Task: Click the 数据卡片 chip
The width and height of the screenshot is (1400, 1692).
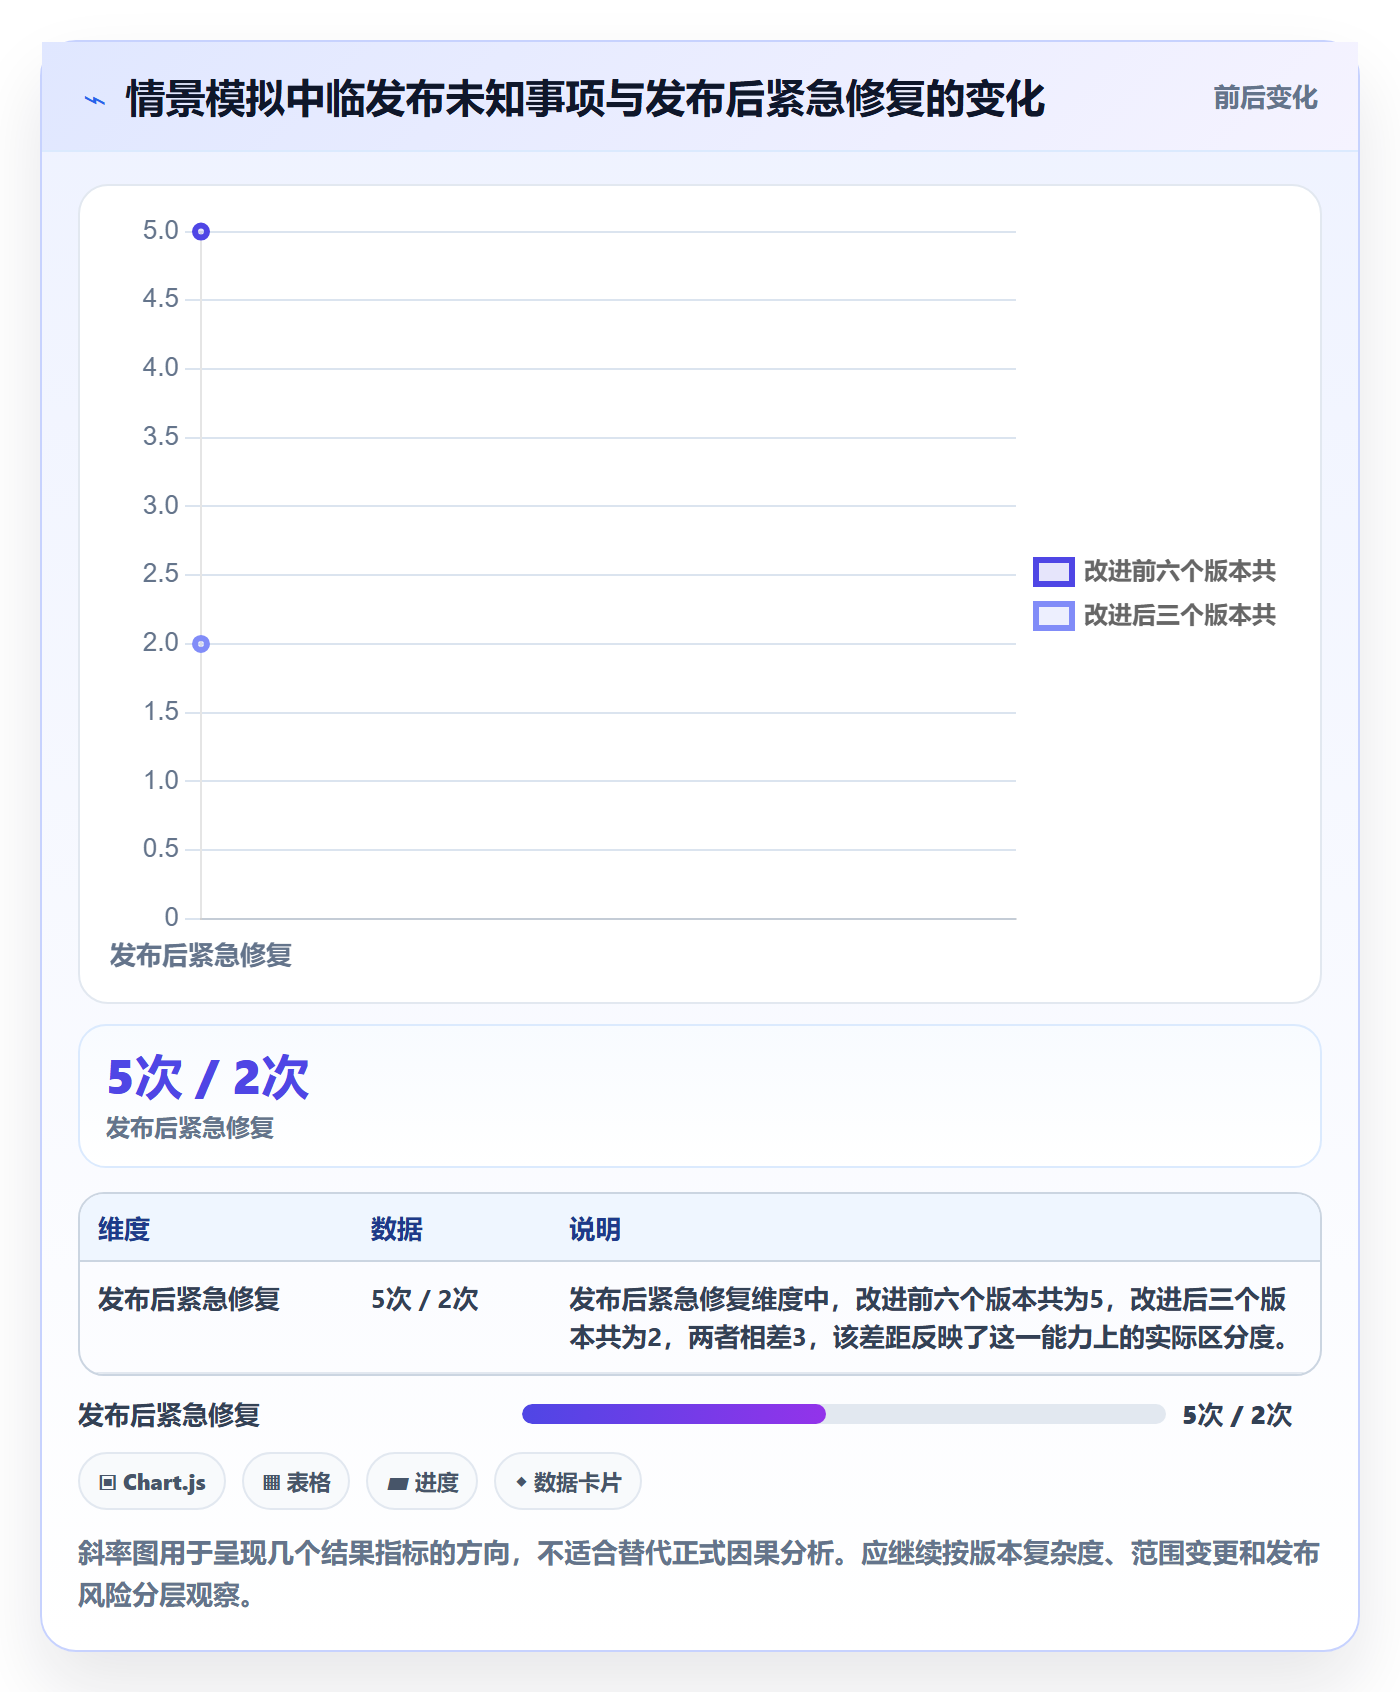Action: [x=568, y=1482]
